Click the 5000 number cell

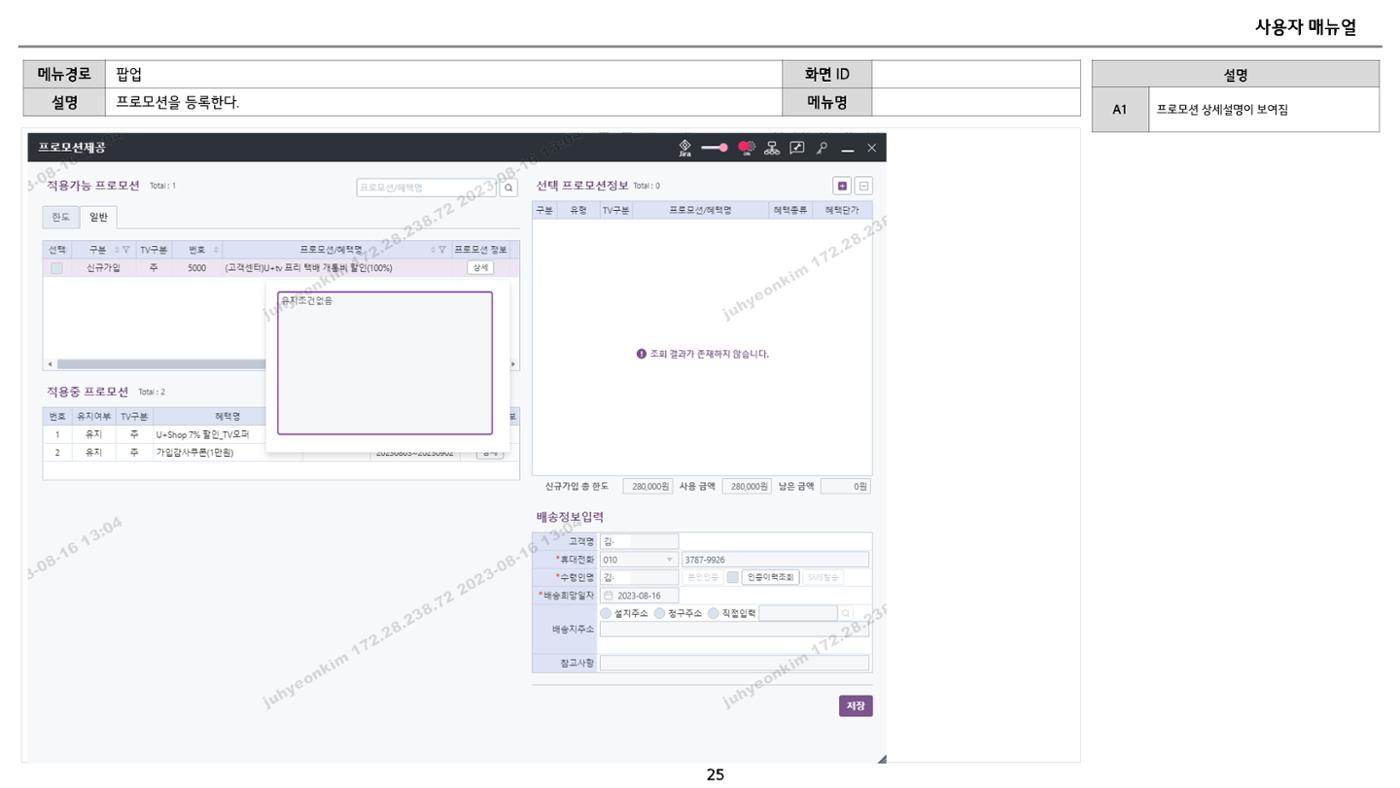point(197,268)
